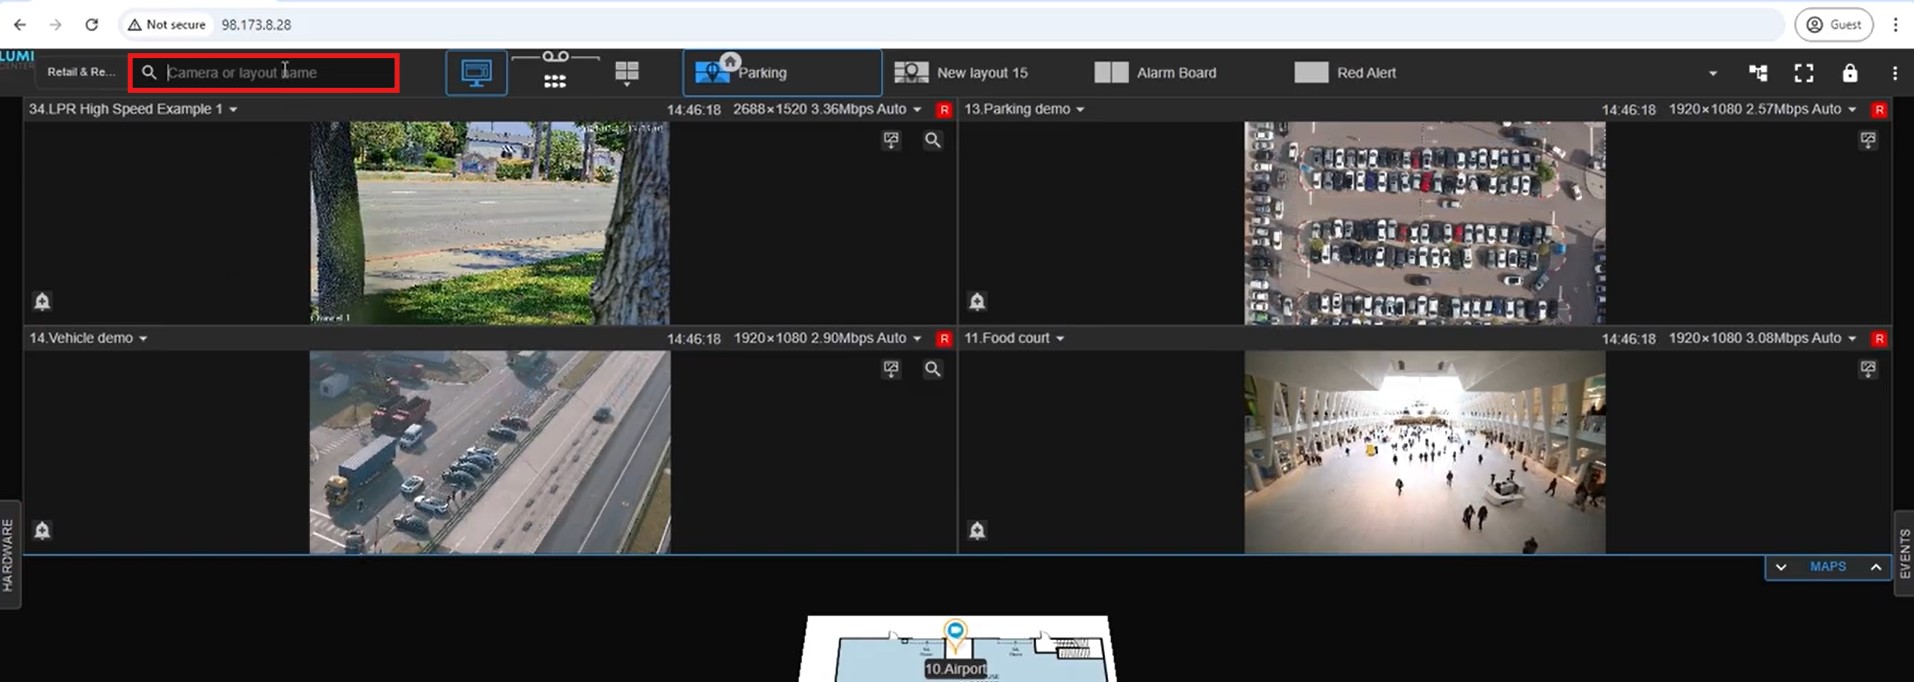
Task: Toggle recording indicator on Parking demo camera
Action: [1879, 110]
